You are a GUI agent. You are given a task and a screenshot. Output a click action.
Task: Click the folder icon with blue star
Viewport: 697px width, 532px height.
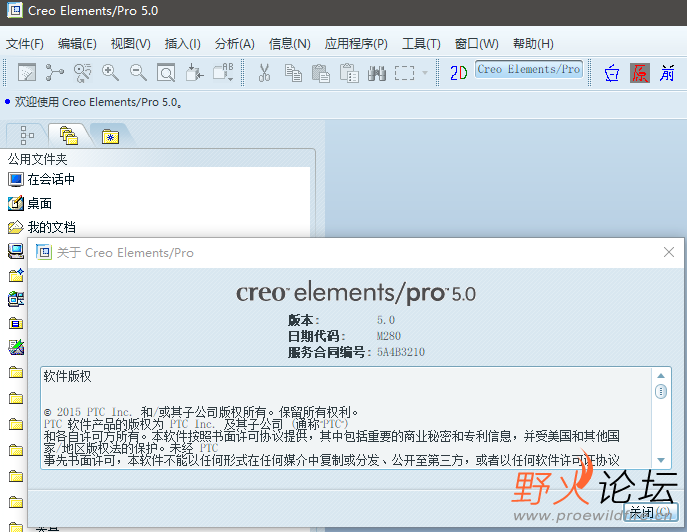(x=16, y=276)
